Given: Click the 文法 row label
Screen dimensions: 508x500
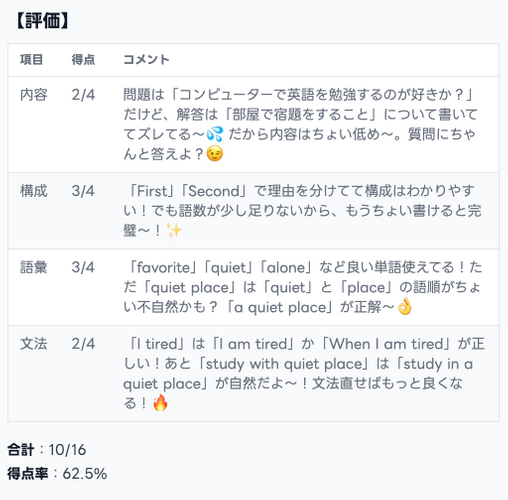Looking at the screenshot, I should (34, 344).
